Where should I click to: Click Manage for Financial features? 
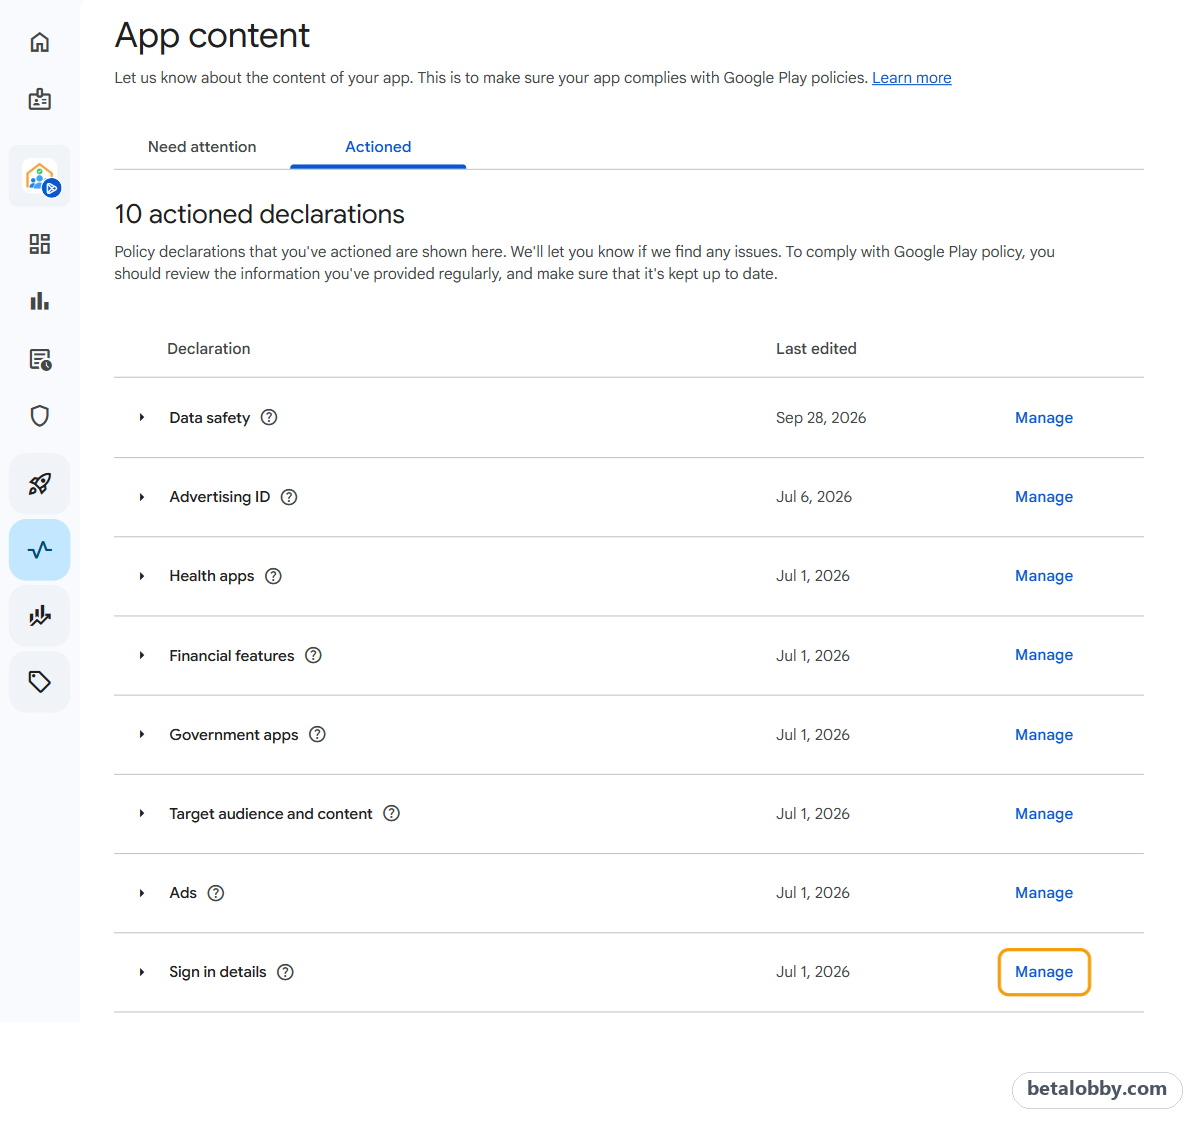click(x=1044, y=655)
